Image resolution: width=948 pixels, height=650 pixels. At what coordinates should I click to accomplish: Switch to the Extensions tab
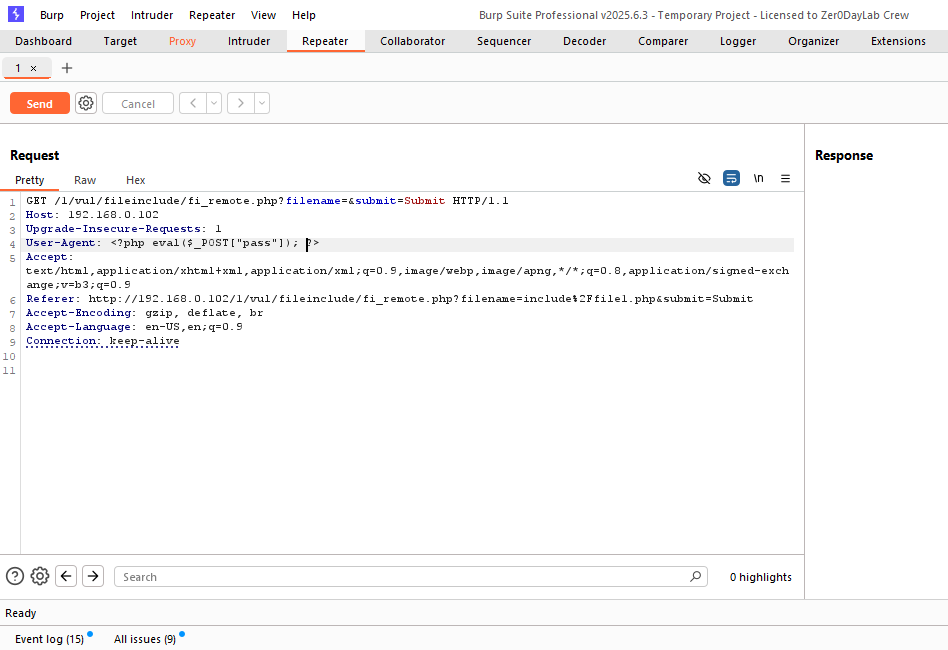pyautogui.click(x=898, y=41)
